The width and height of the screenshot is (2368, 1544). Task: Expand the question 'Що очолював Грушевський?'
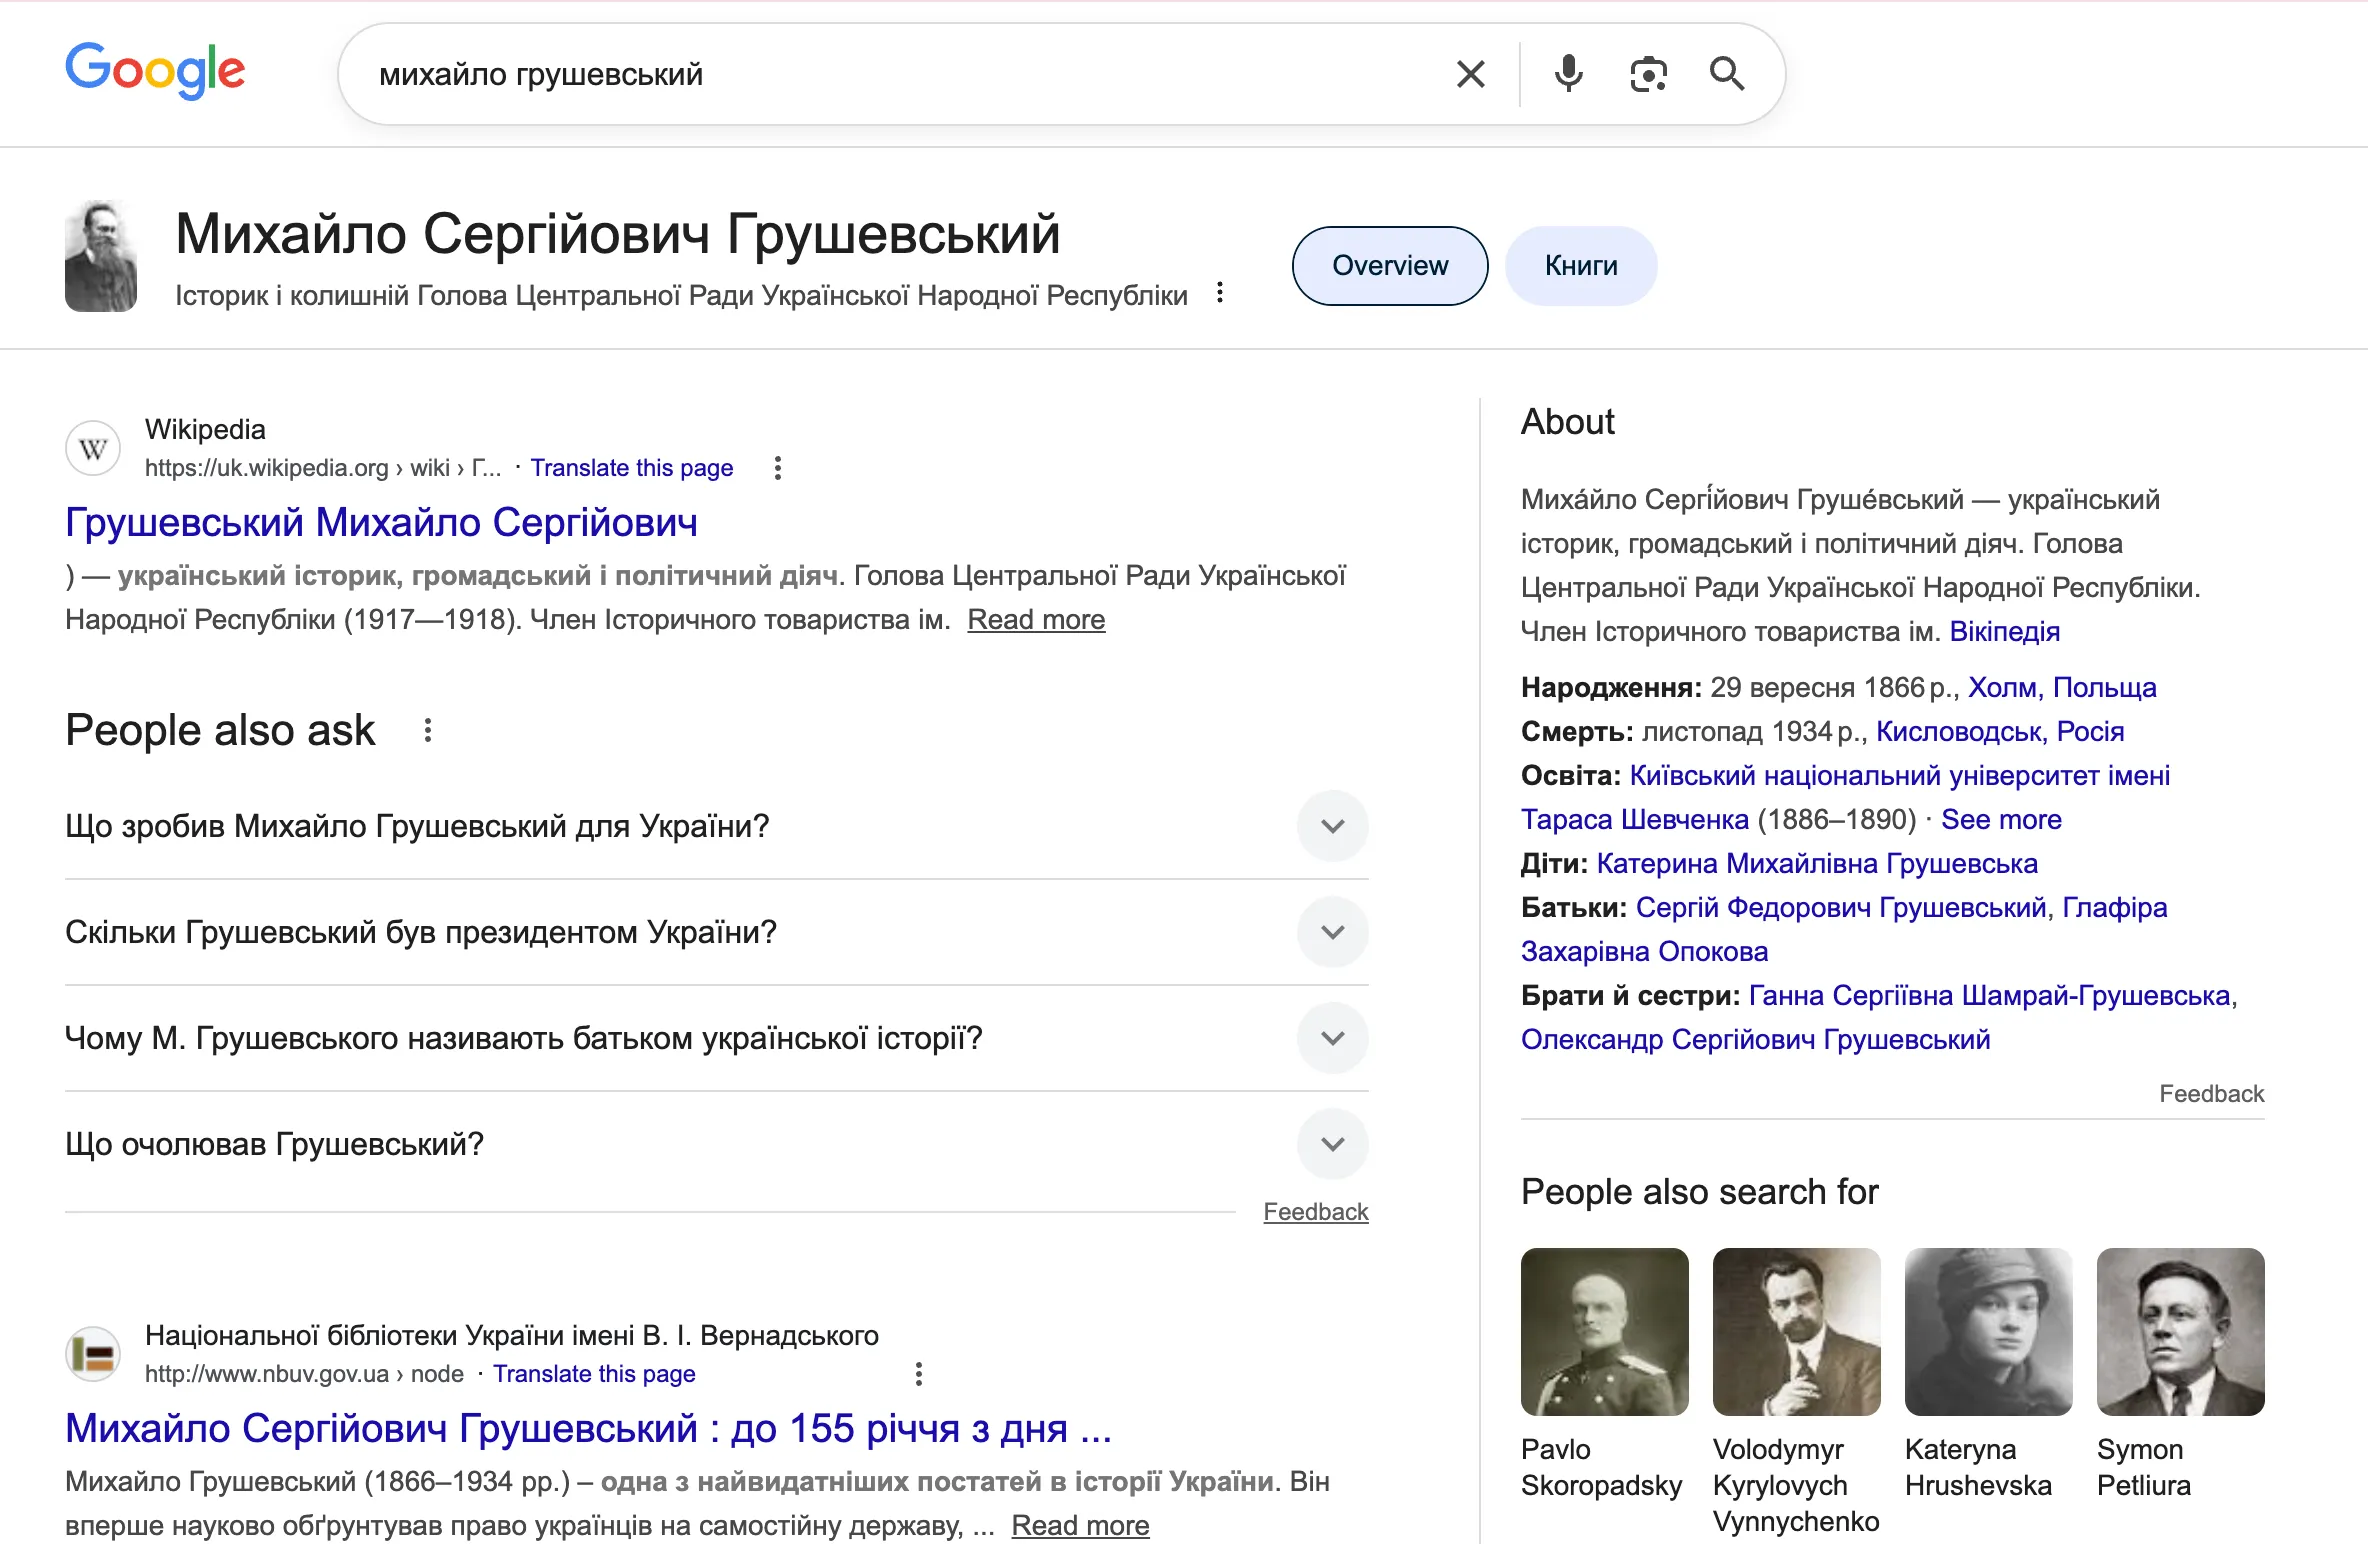click(1331, 1143)
